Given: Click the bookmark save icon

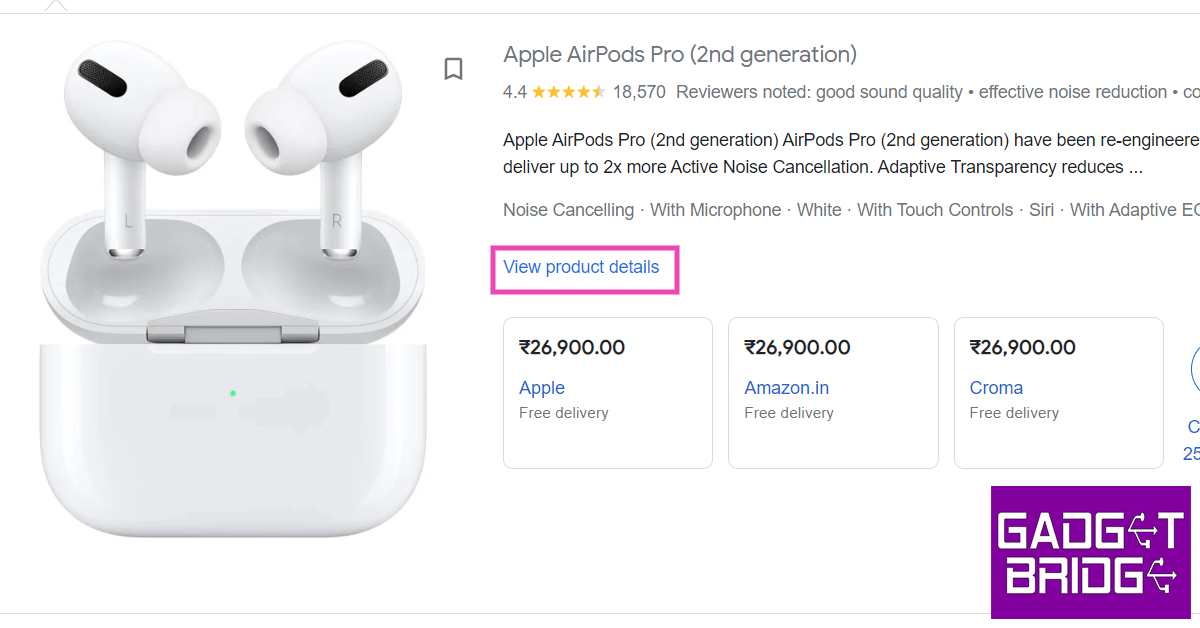Looking at the screenshot, I should point(454,69).
